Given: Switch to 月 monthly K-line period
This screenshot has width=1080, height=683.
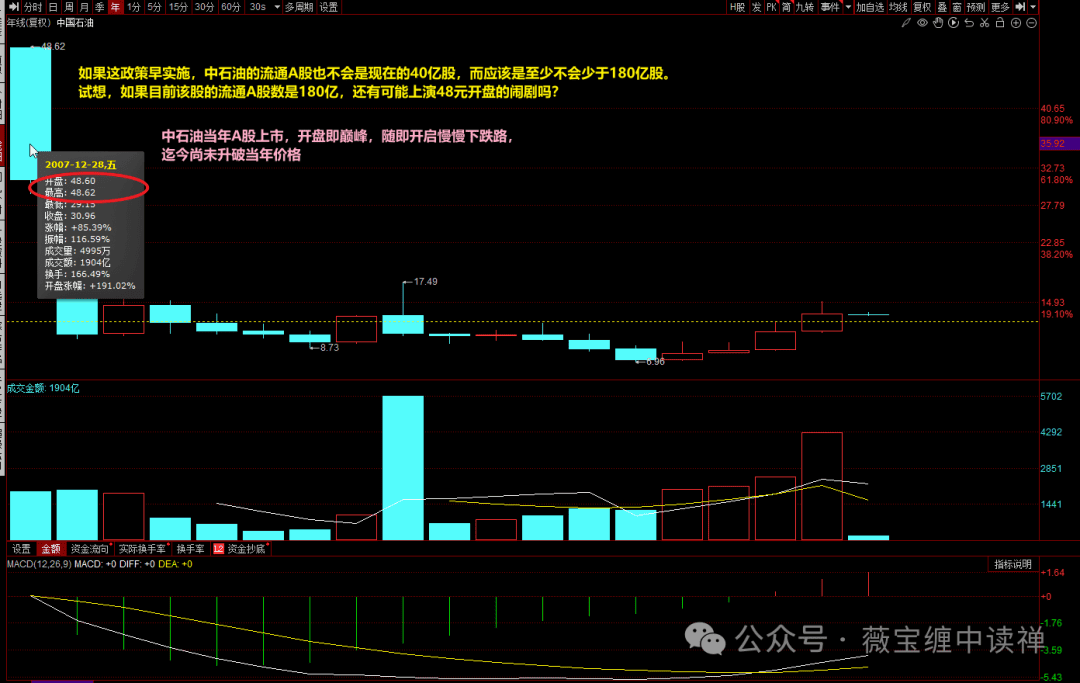Looking at the screenshot, I should (x=84, y=7).
